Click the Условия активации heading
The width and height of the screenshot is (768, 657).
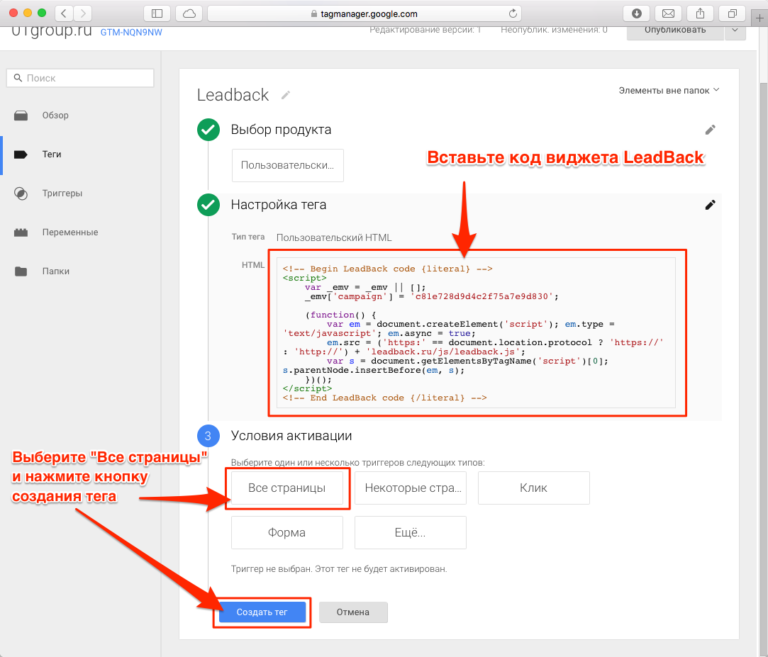tap(291, 436)
